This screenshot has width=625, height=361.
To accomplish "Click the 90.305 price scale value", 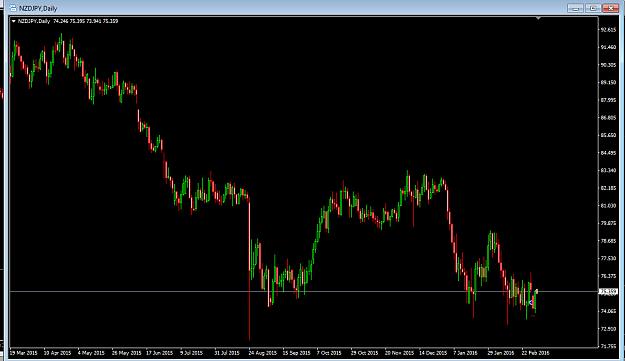I will click(608, 65).
